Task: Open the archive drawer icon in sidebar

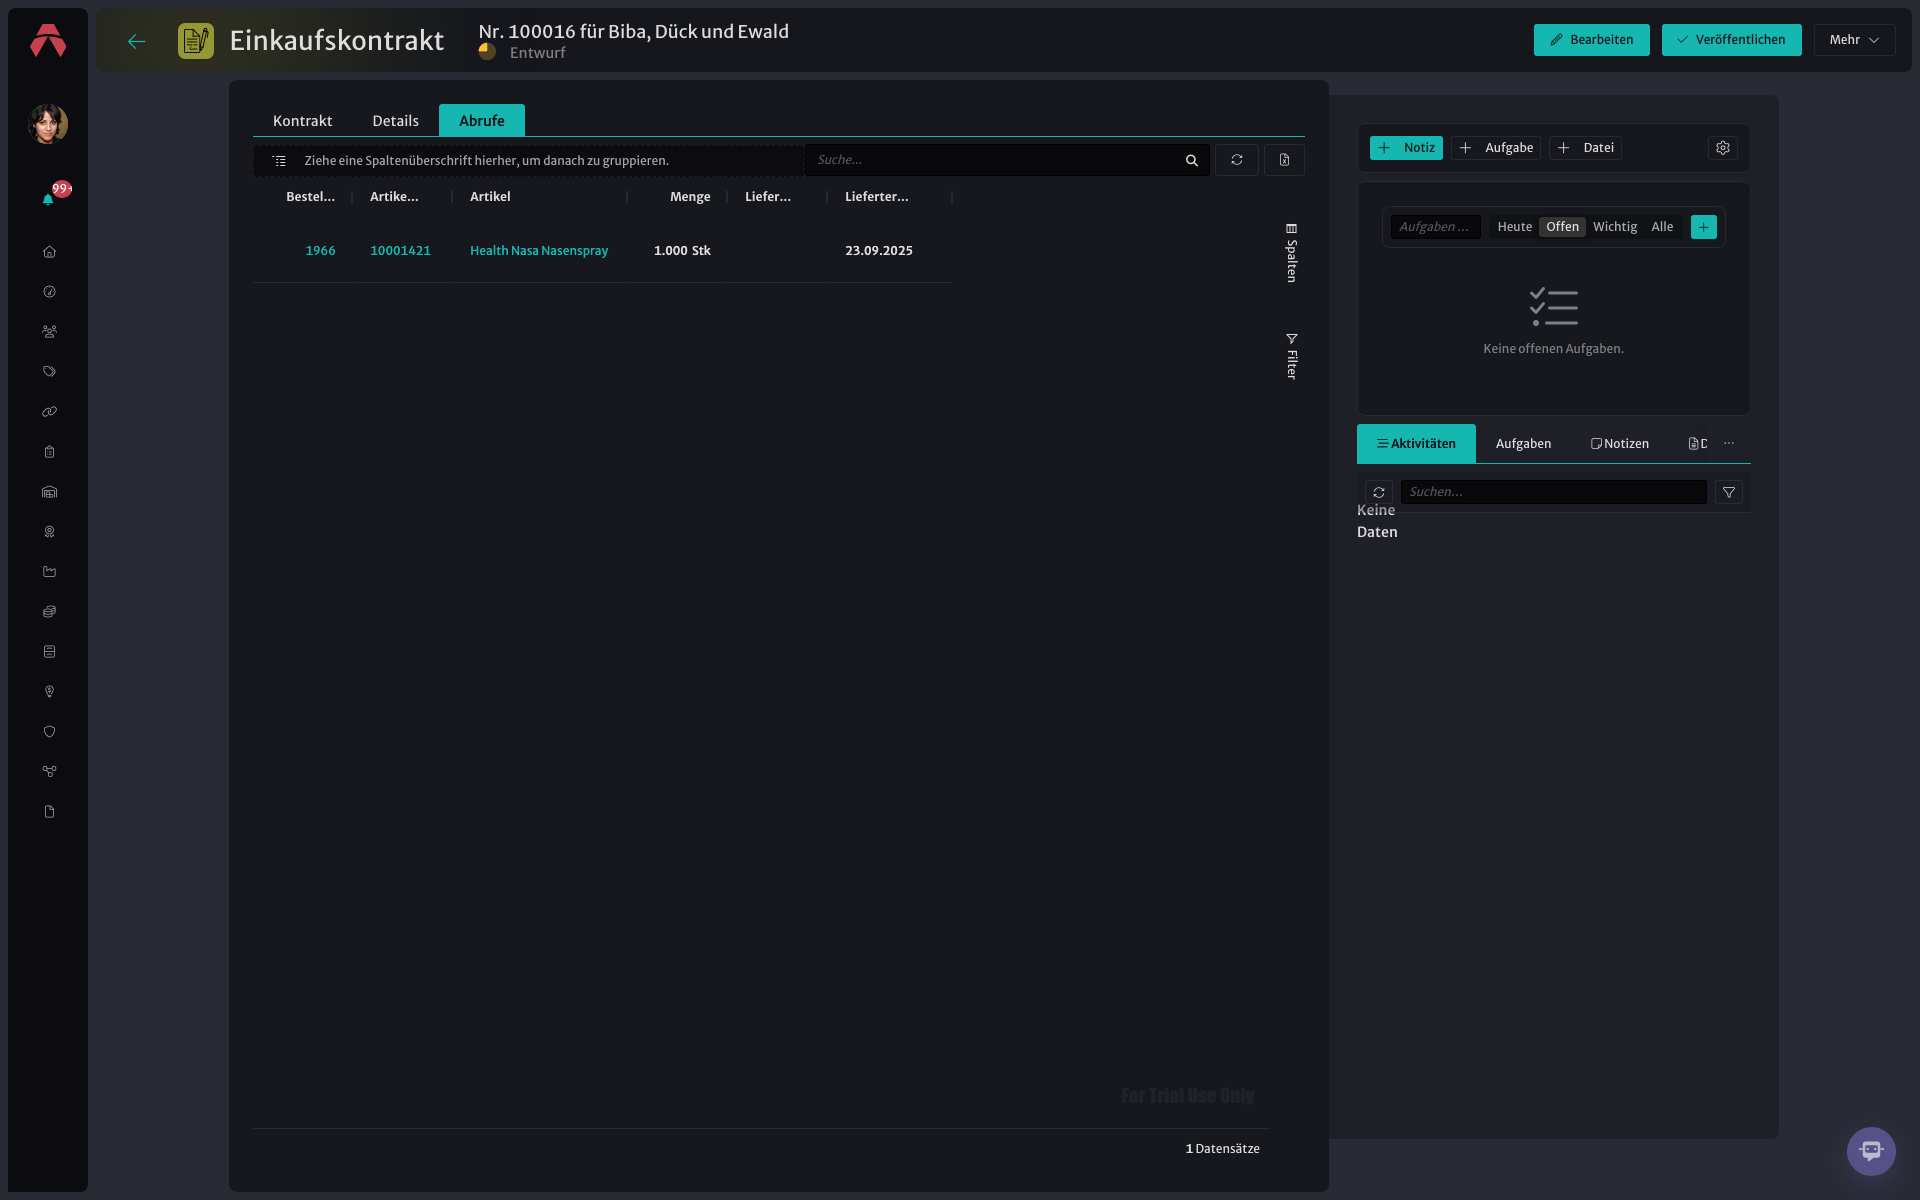Action: pos(49,652)
